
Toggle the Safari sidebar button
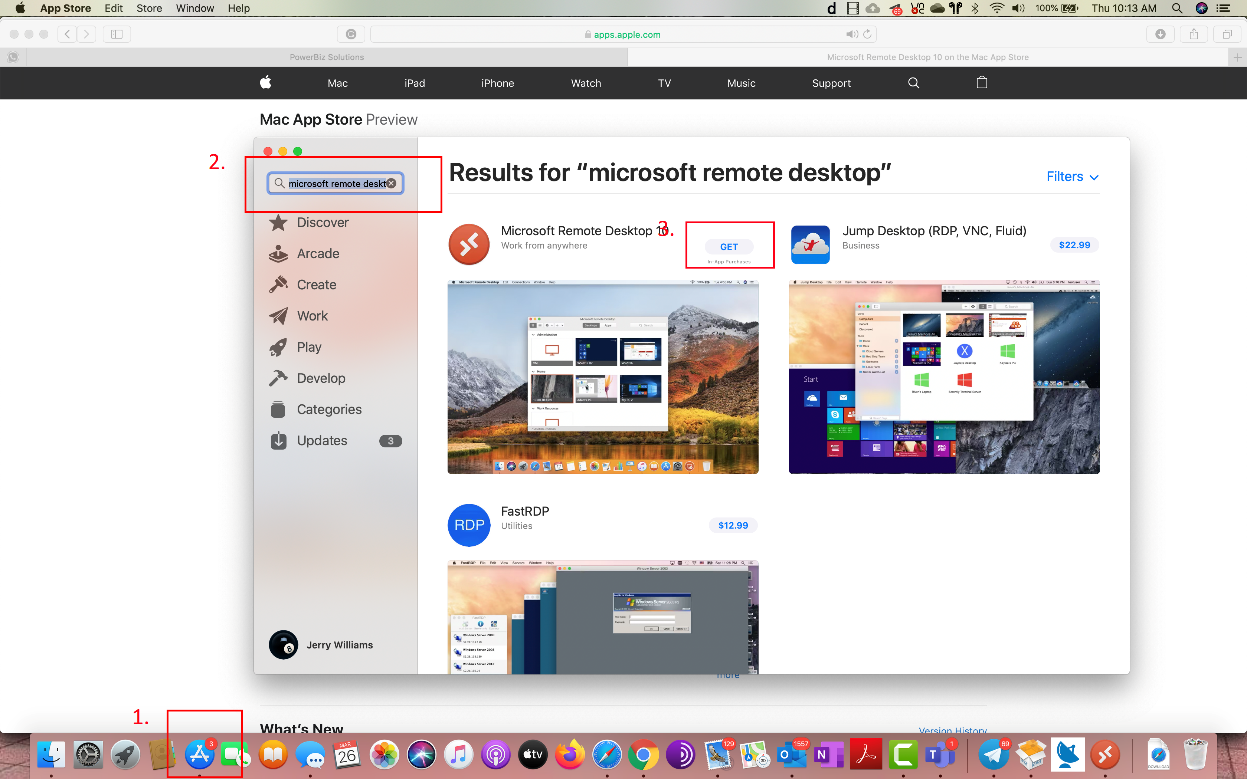click(x=117, y=34)
